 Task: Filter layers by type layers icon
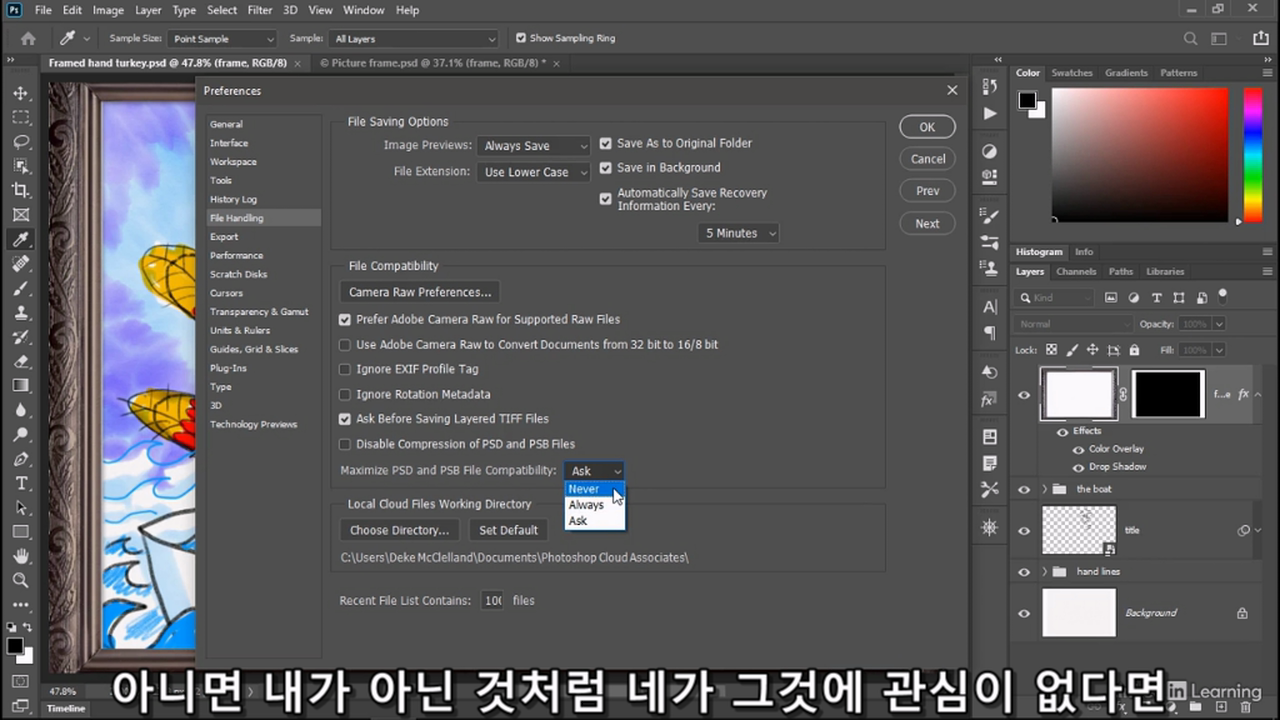(x=1156, y=298)
